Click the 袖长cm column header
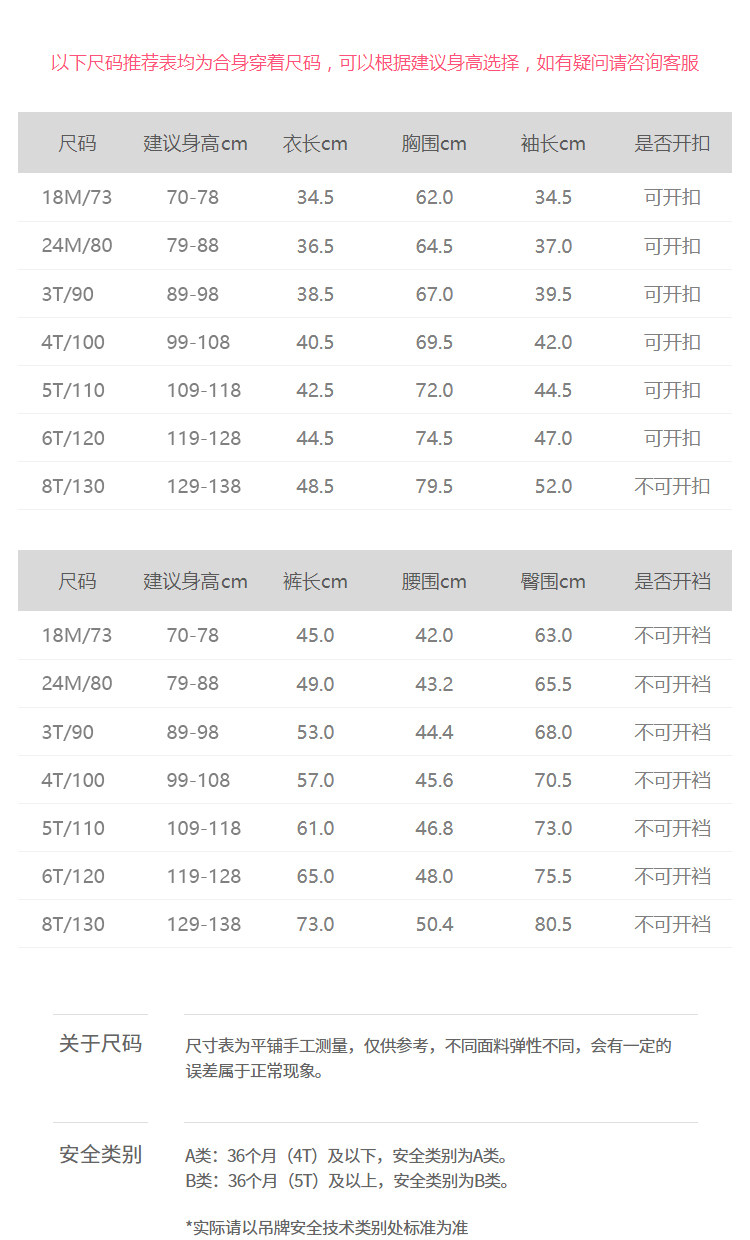750x1240 pixels. [x=553, y=143]
